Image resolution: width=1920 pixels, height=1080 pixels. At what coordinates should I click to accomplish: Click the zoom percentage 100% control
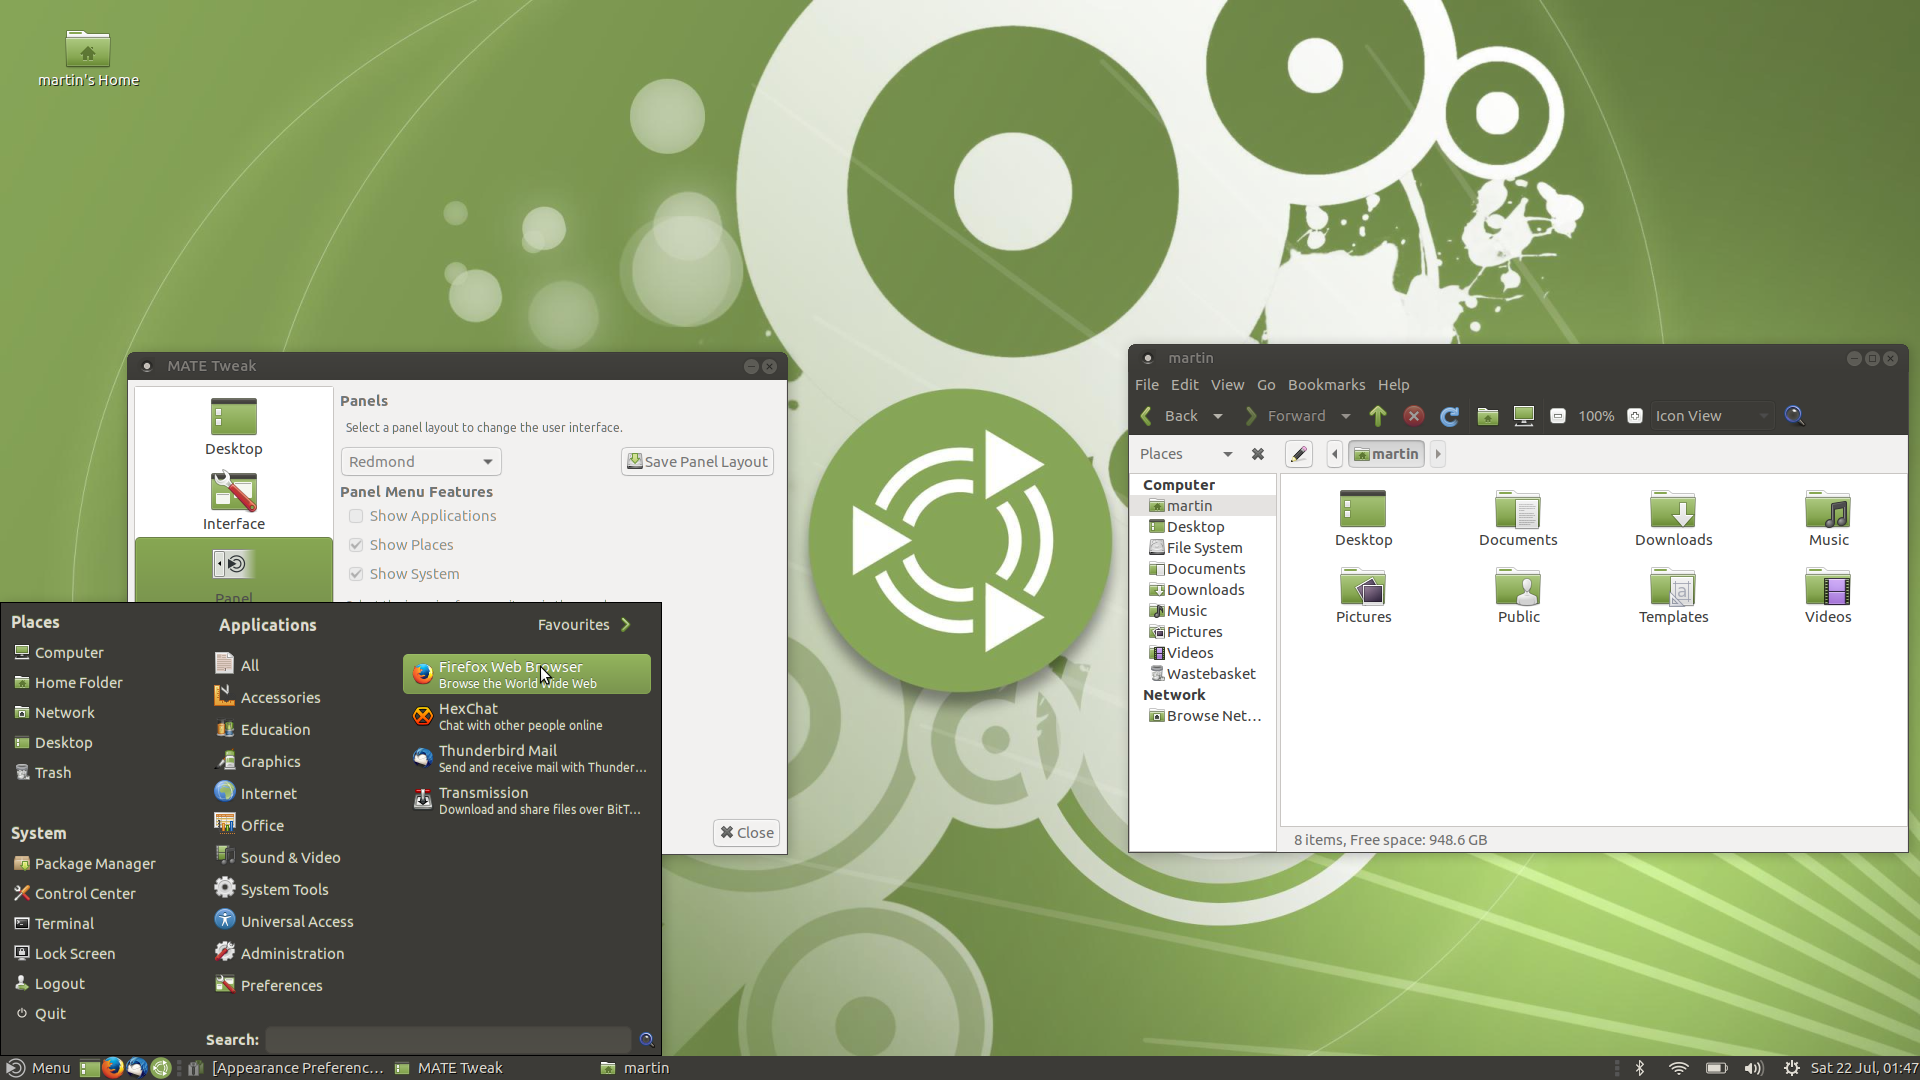click(x=1597, y=415)
